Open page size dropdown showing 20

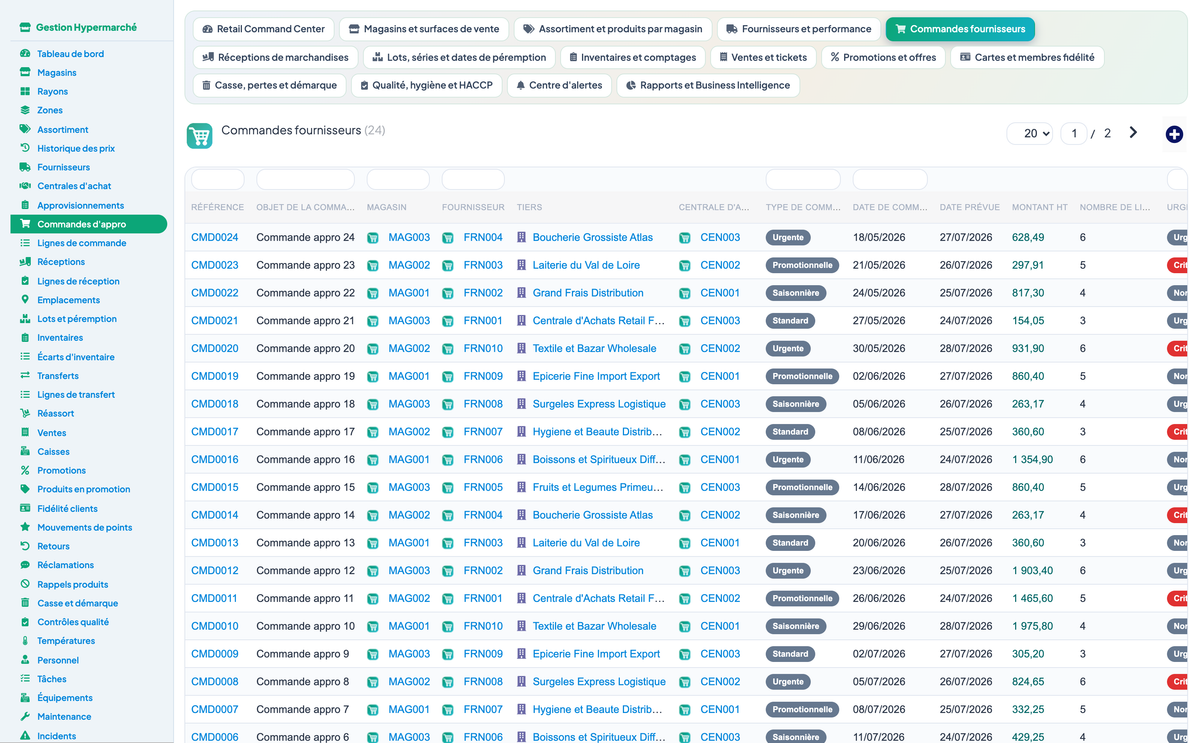(x=1030, y=133)
